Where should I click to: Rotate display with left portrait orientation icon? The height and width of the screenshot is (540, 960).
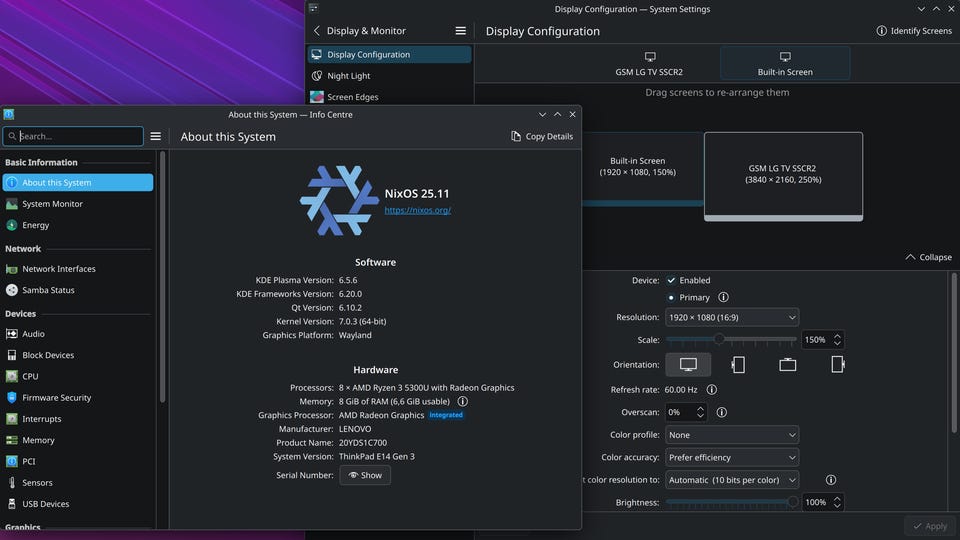pyautogui.click(x=738, y=364)
